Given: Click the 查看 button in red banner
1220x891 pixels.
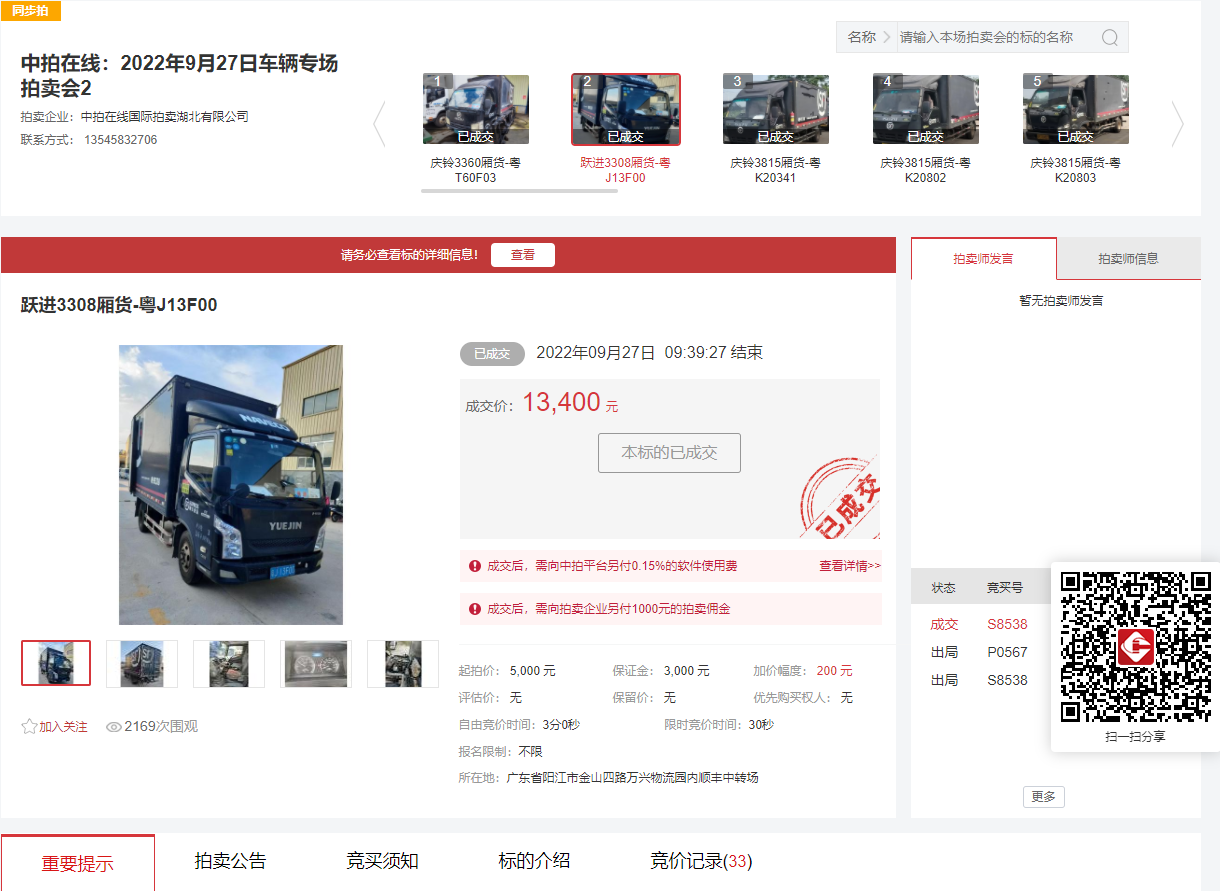Looking at the screenshot, I should coord(523,255).
